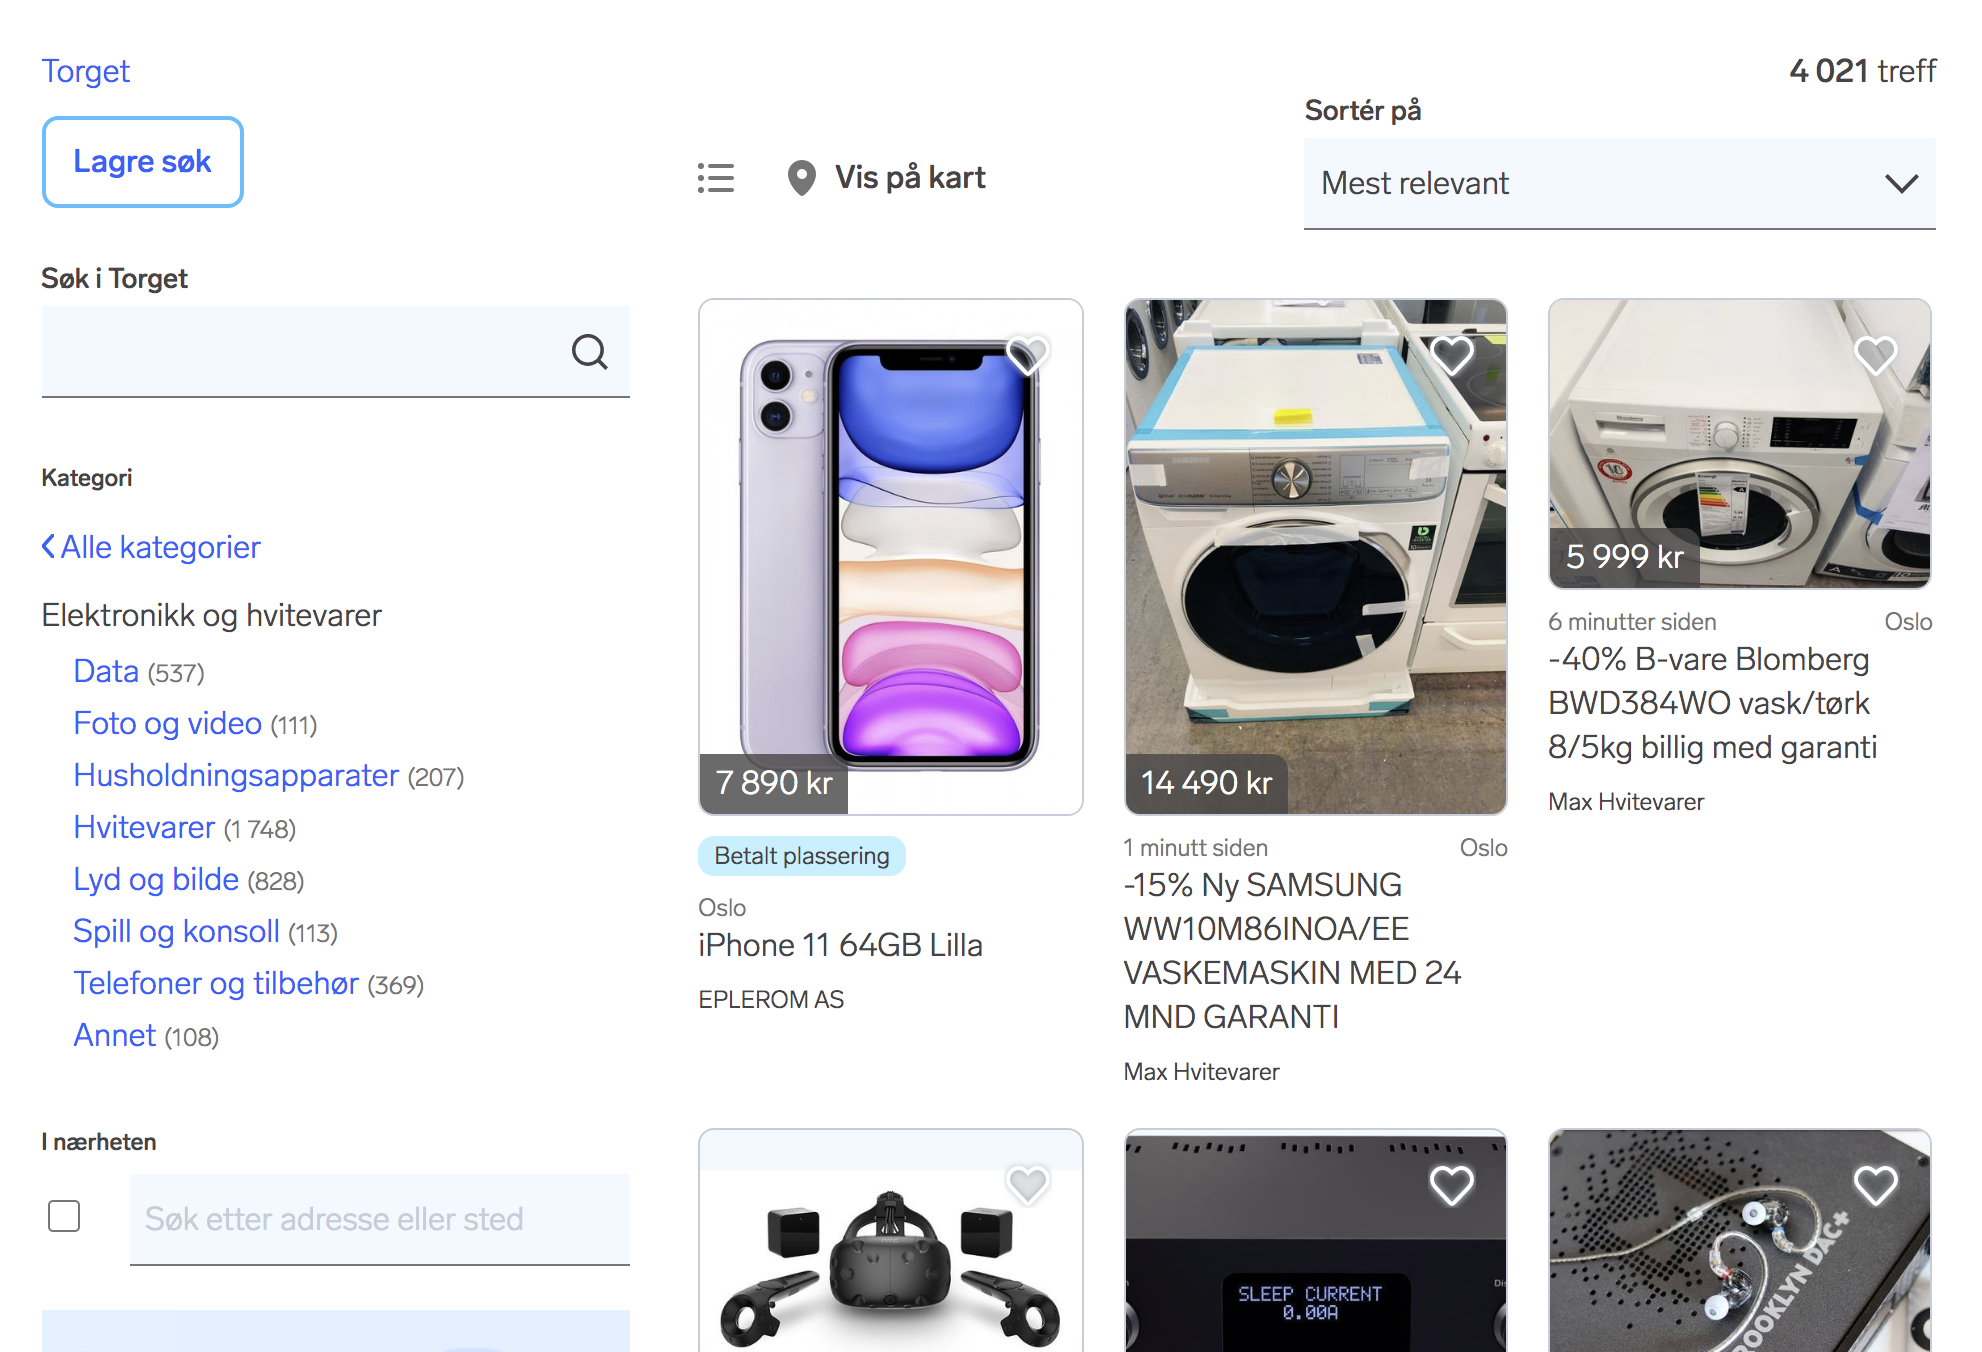Image resolution: width=1982 pixels, height=1352 pixels.
Task: Click Max Hvitevarer under the Samsung listing
Action: (x=1201, y=1071)
